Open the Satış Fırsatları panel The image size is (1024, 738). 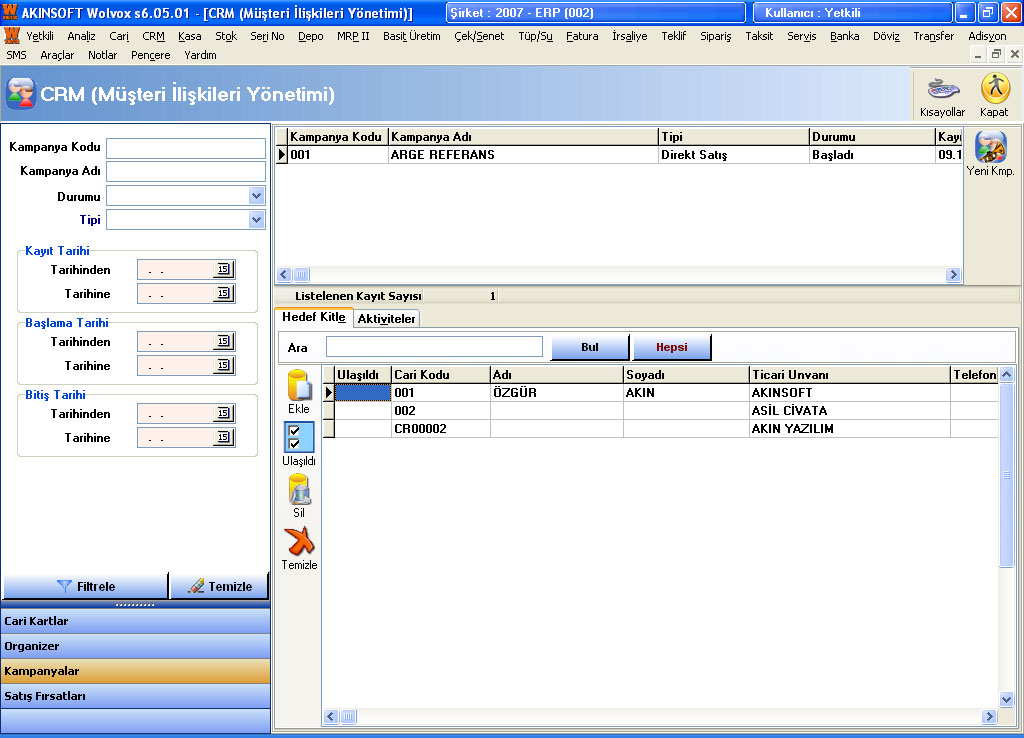tap(136, 696)
